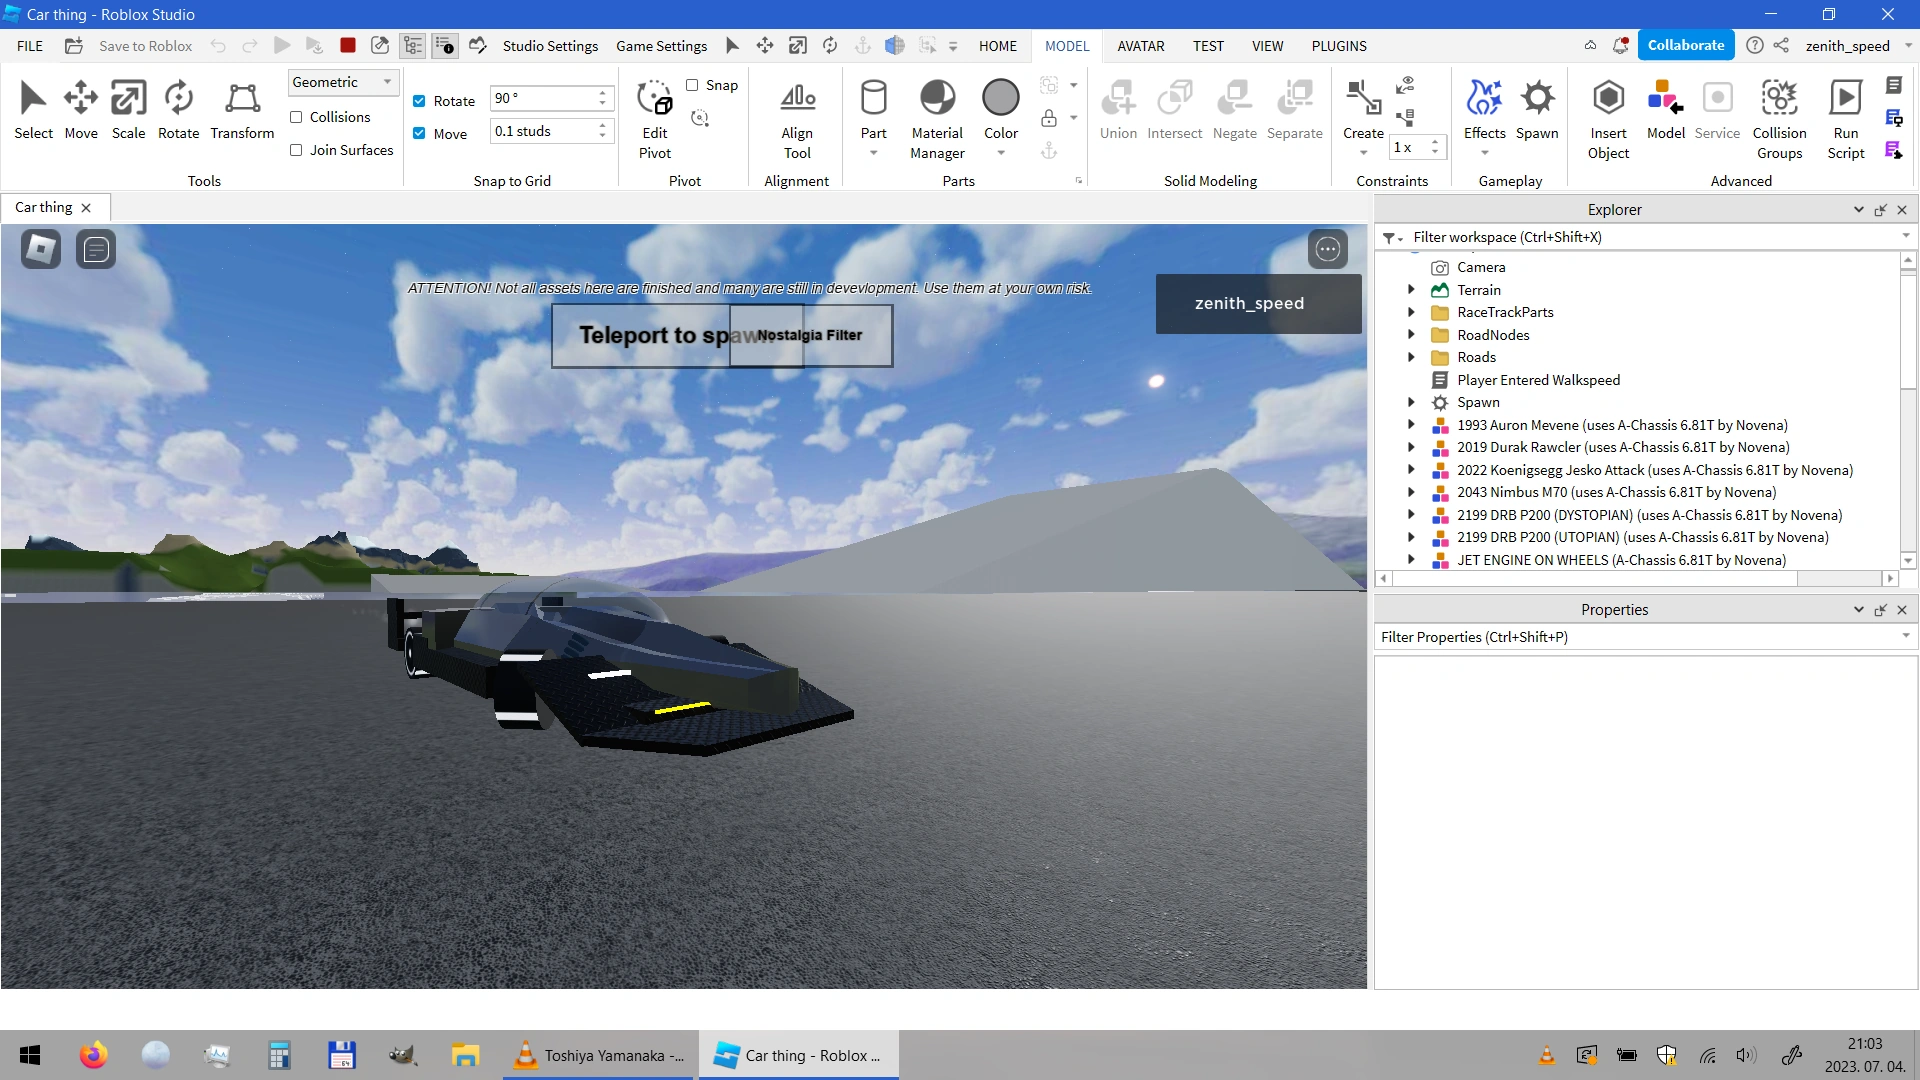Expand the RaceTrackParts folder
The height and width of the screenshot is (1080, 1920).
tap(1411, 312)
